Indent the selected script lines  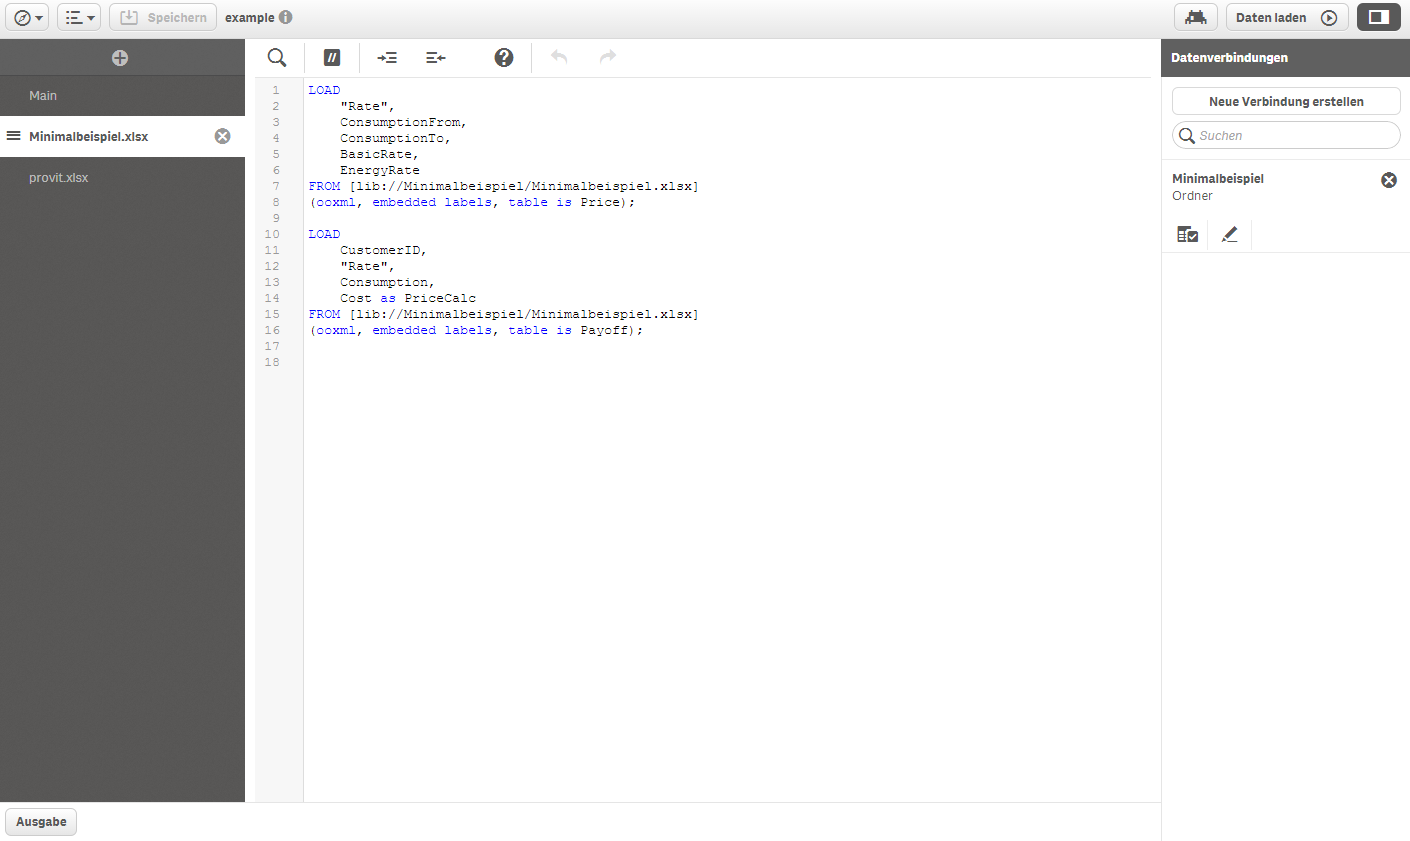387,58
